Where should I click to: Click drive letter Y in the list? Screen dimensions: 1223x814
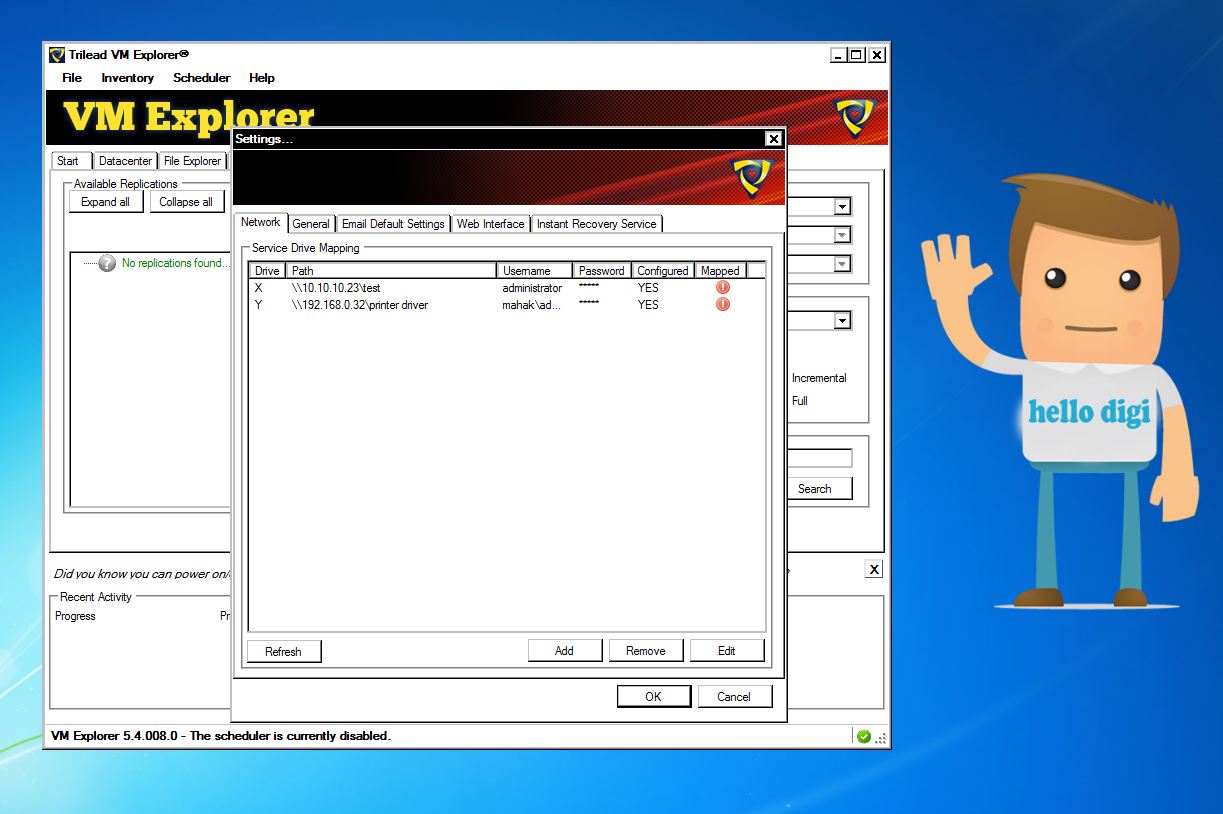259,305
